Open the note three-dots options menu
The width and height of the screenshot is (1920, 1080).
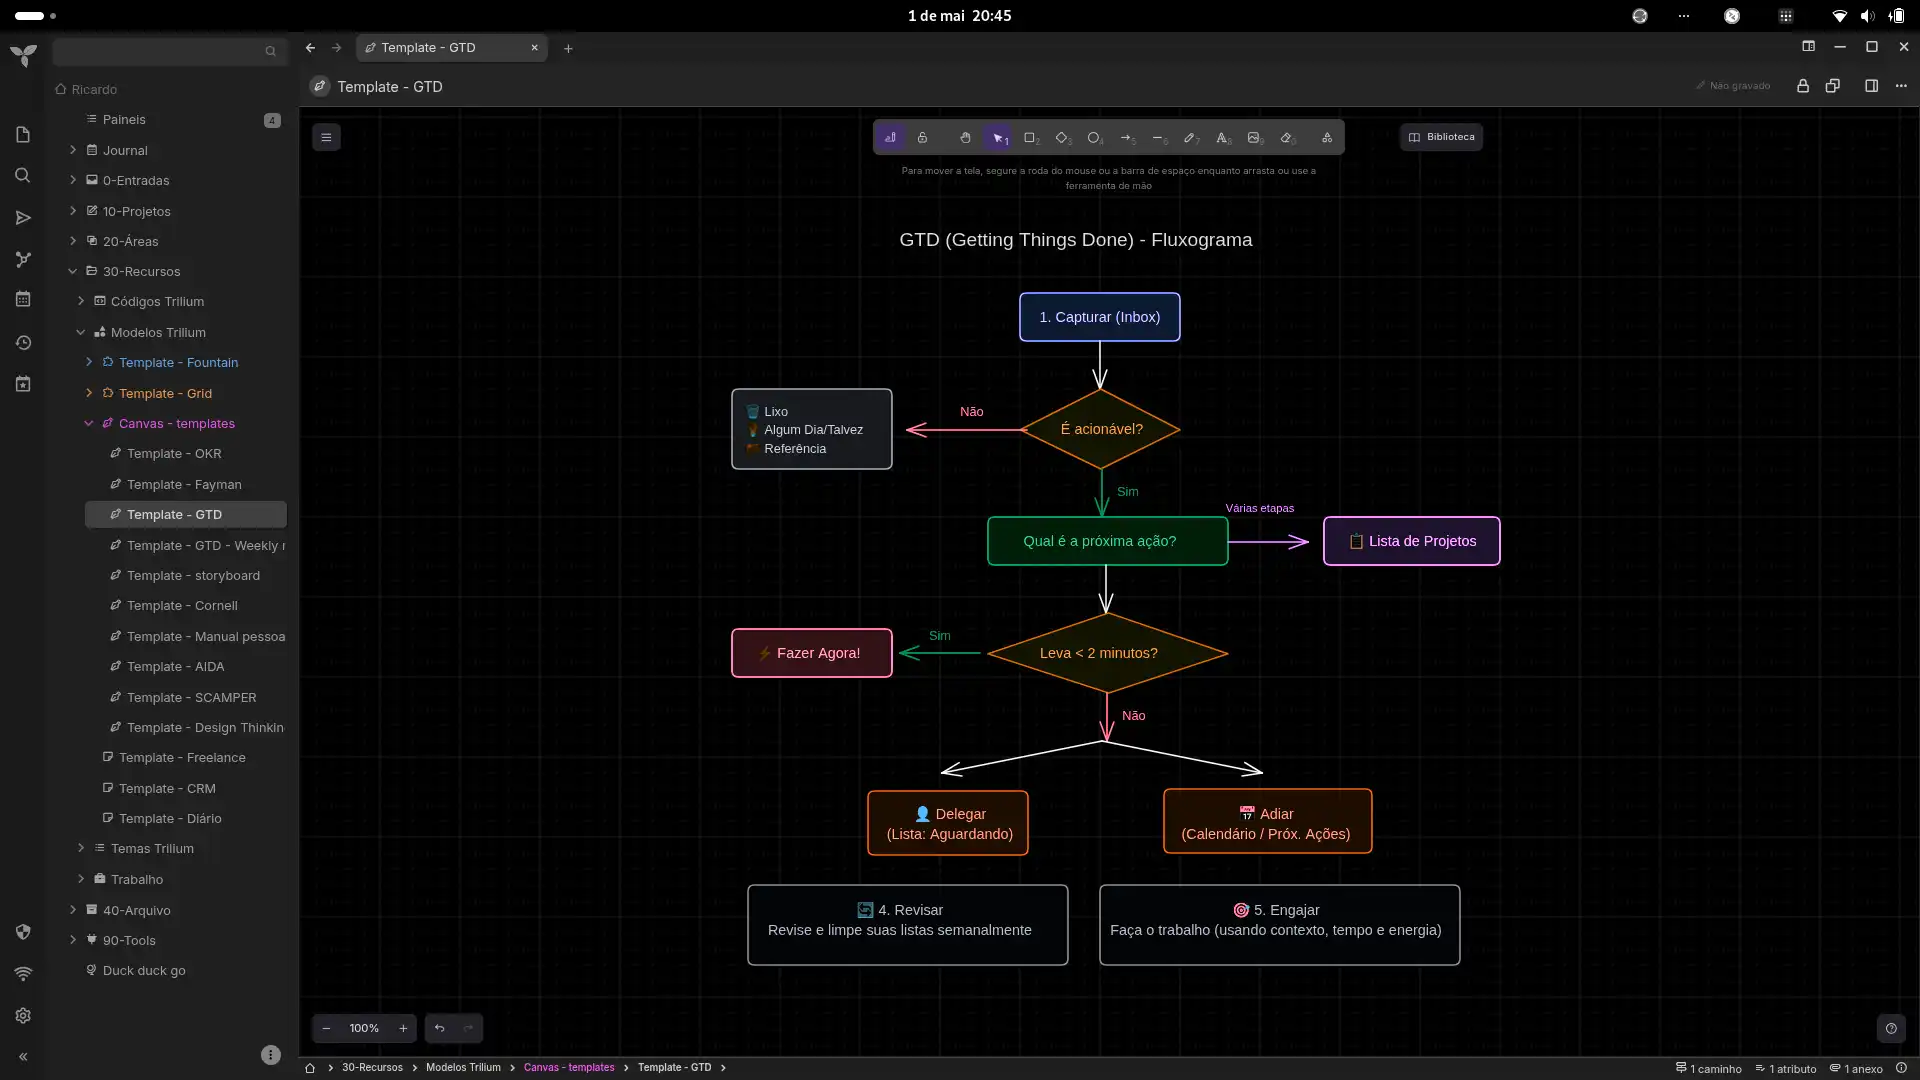click(1901, 86)
